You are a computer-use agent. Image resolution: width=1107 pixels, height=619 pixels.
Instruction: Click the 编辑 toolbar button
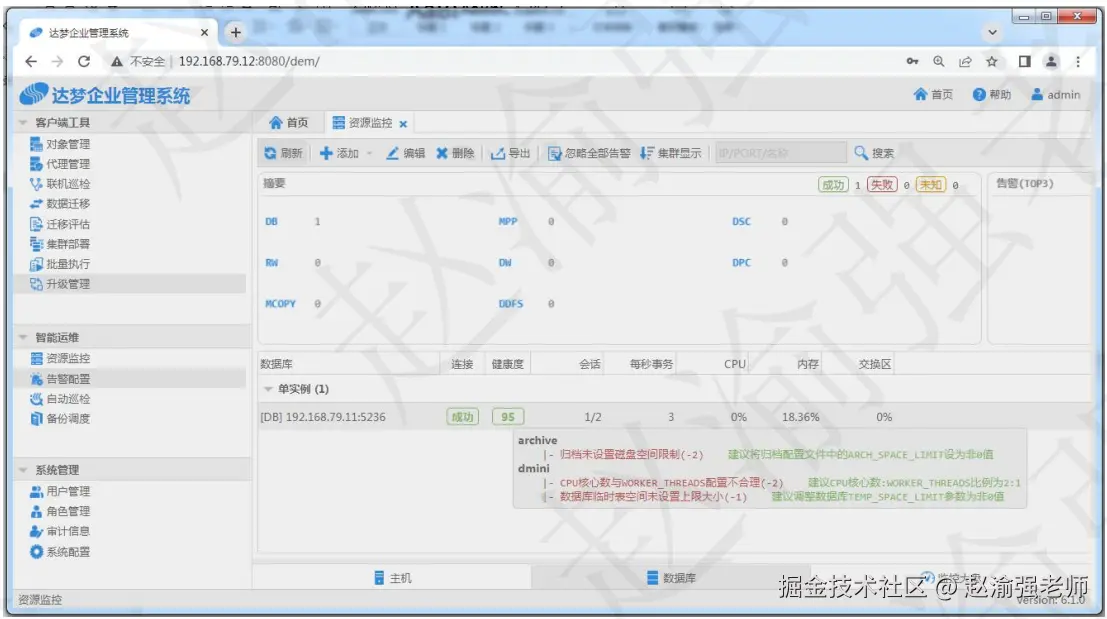405,153
